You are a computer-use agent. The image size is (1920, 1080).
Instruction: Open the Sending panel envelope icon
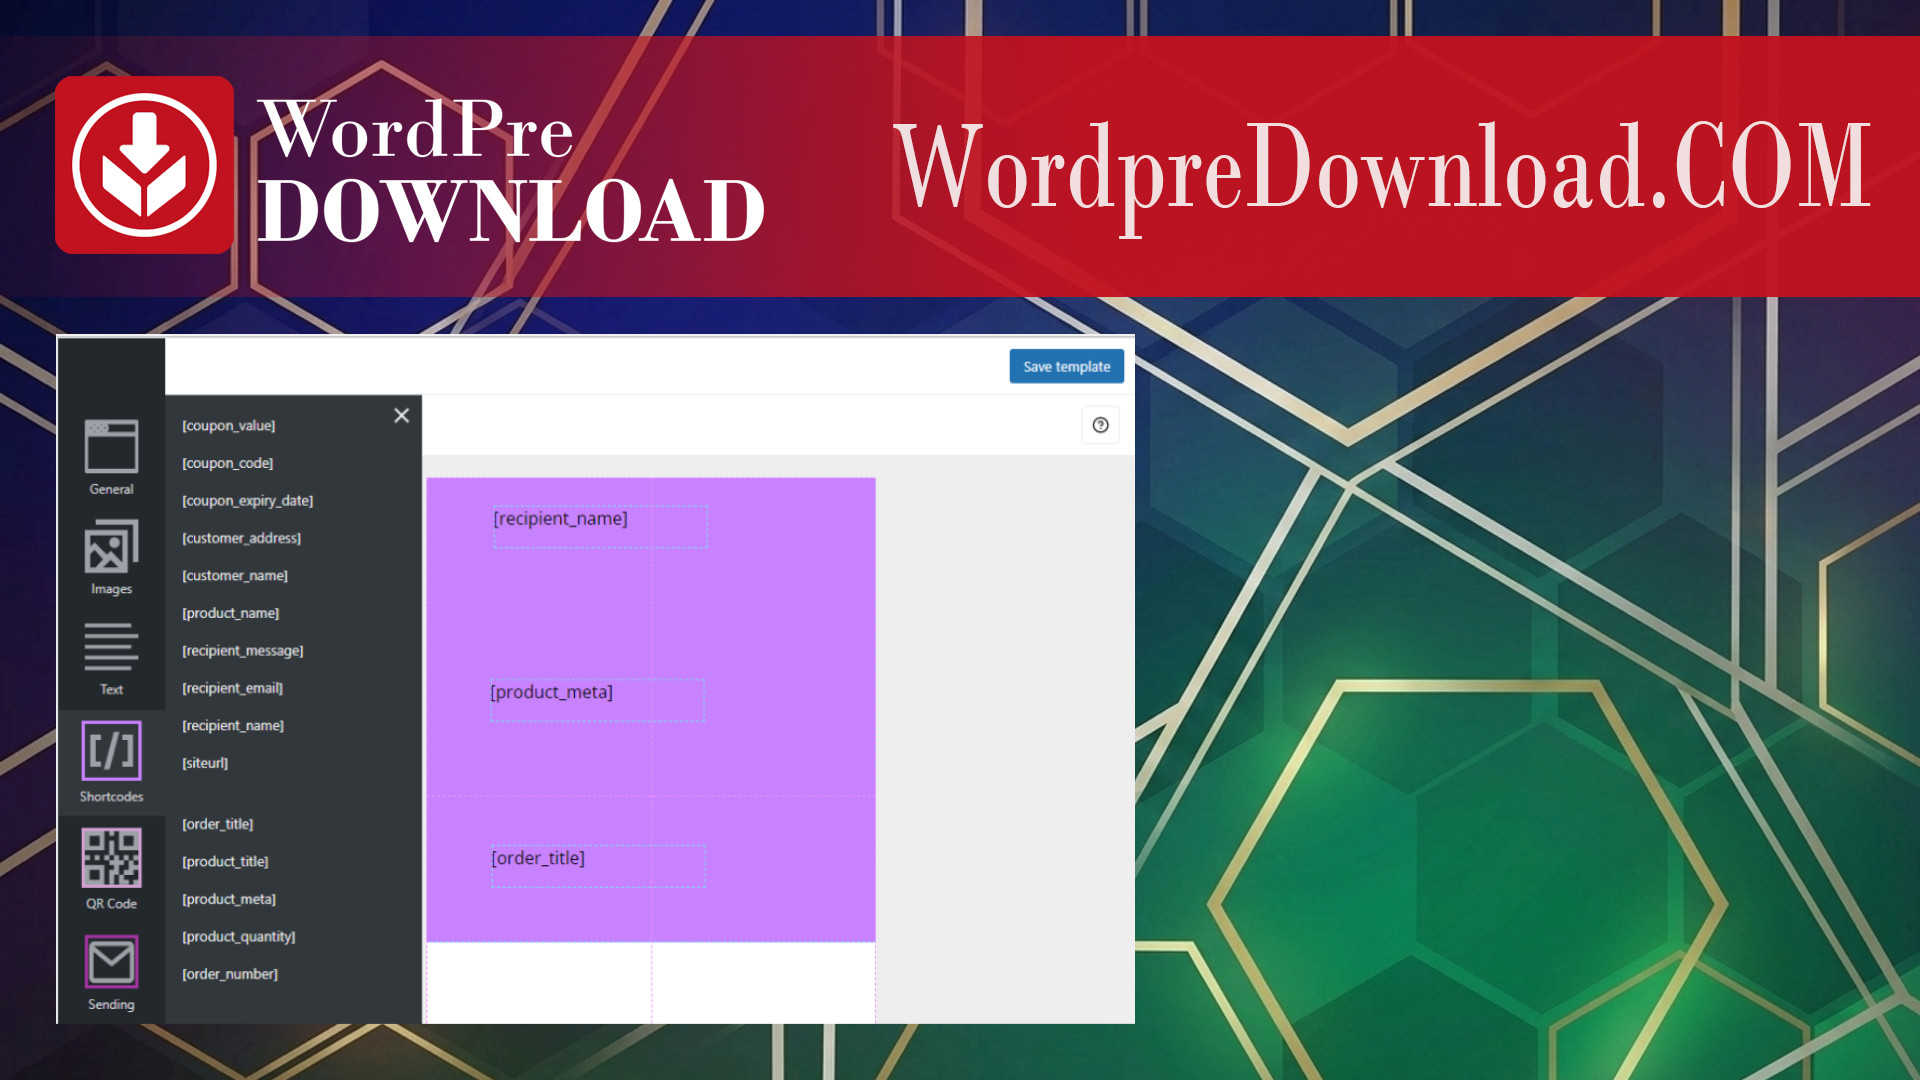[111, 962]
